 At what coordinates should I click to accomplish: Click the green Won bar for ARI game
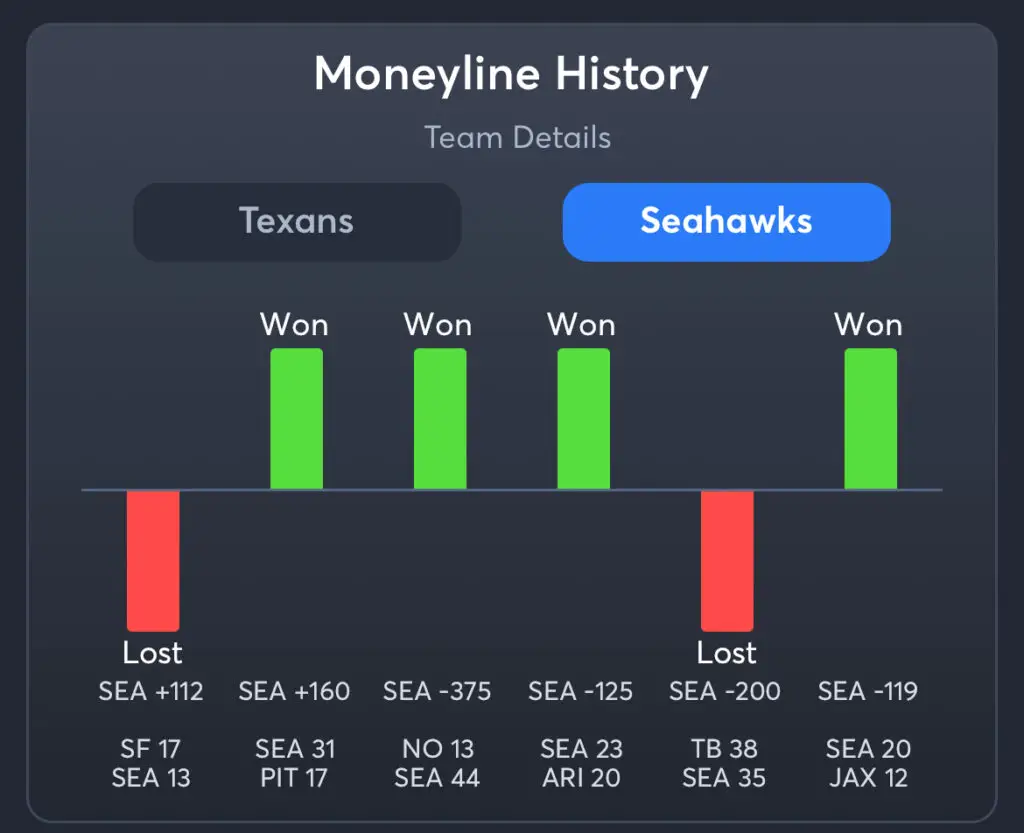(583, 418)
